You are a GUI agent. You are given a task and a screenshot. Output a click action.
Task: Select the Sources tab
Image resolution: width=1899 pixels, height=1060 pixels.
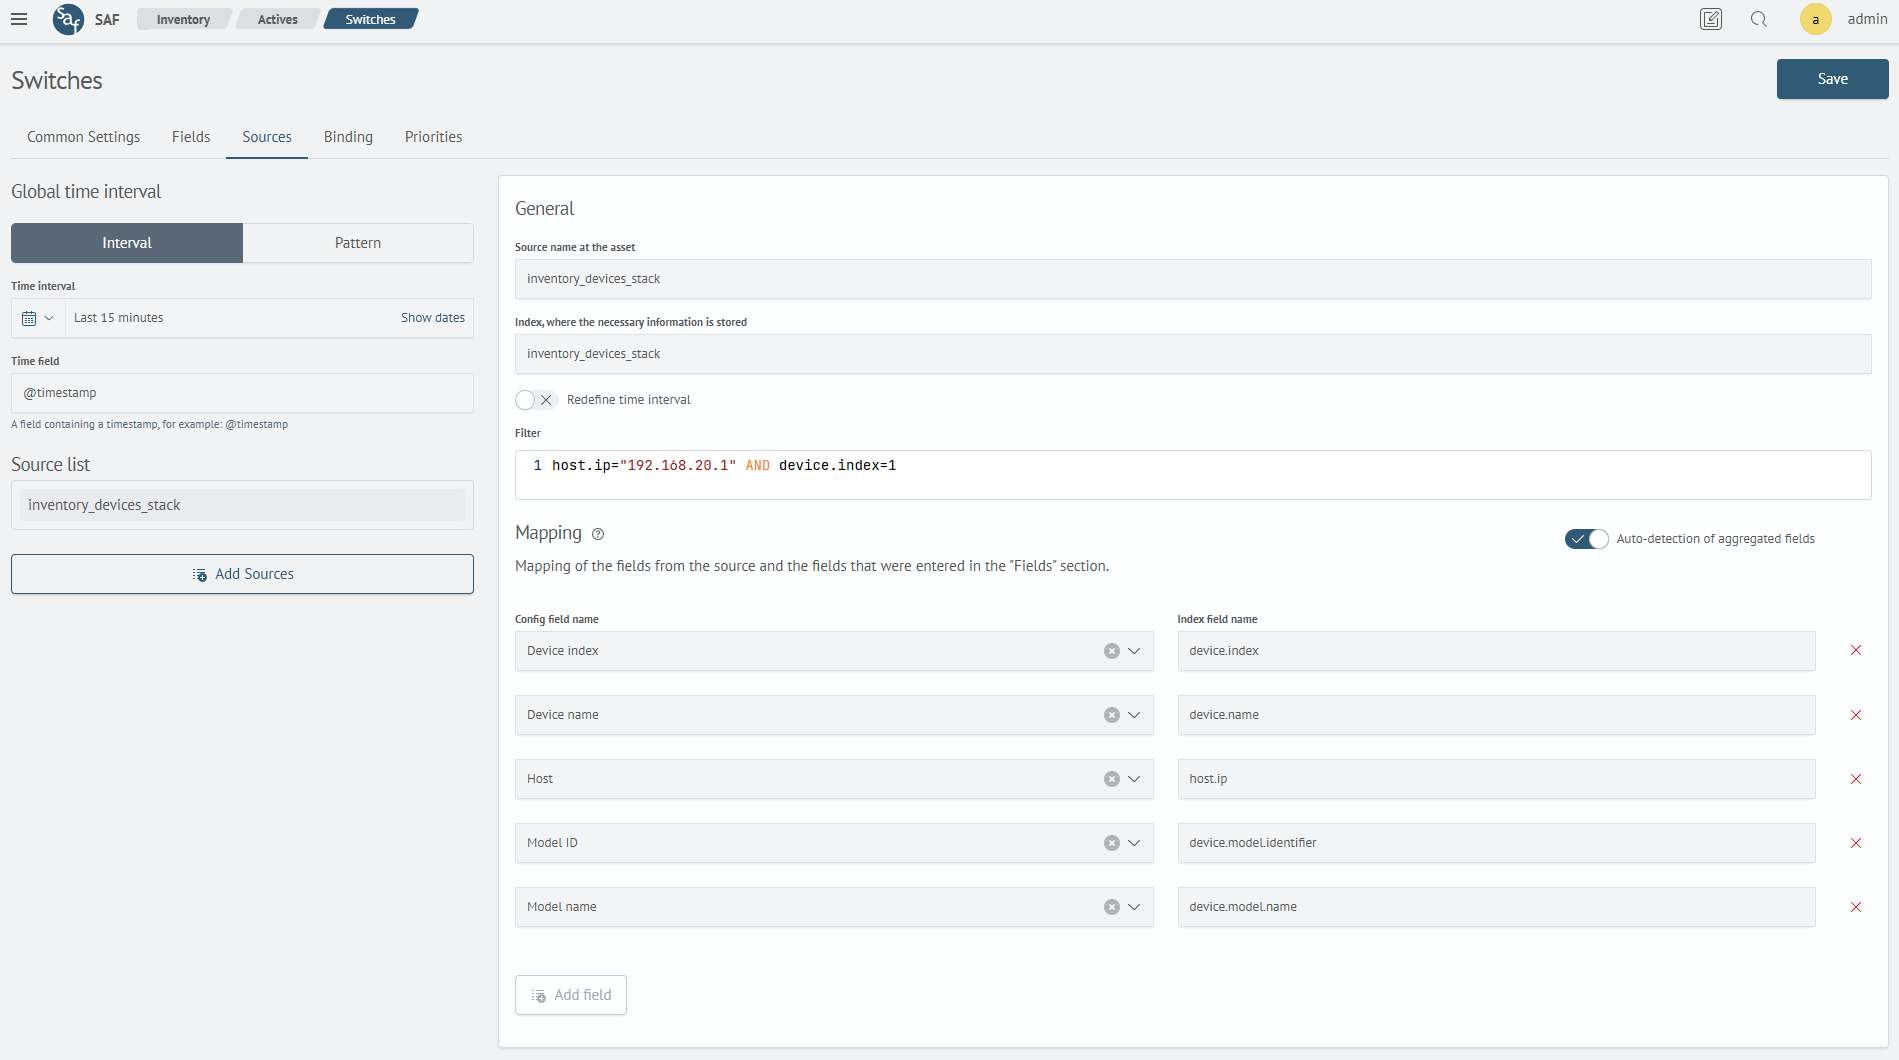click(x=267, y=137)
